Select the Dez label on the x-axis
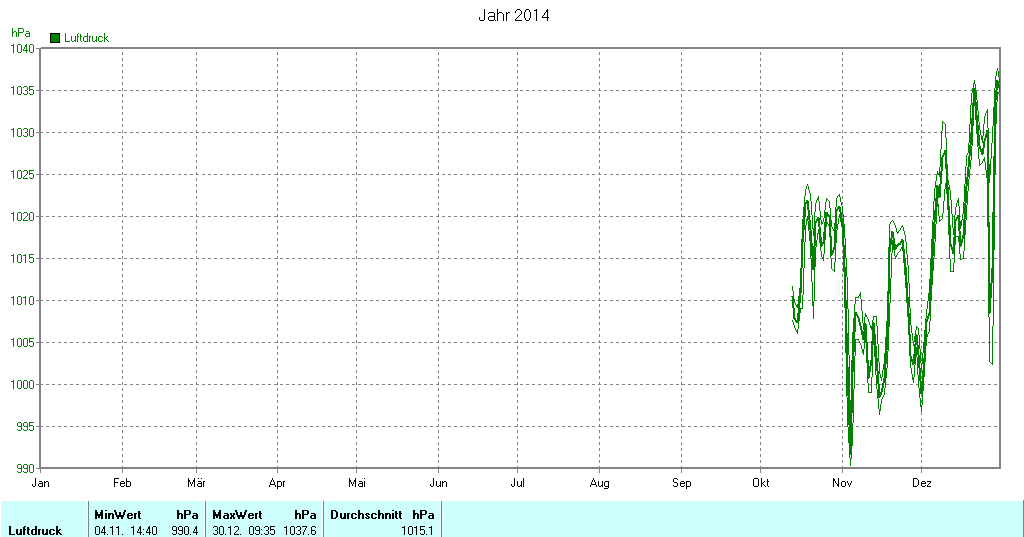Screen dimensions: 1024x537 [x=922, y=483]
